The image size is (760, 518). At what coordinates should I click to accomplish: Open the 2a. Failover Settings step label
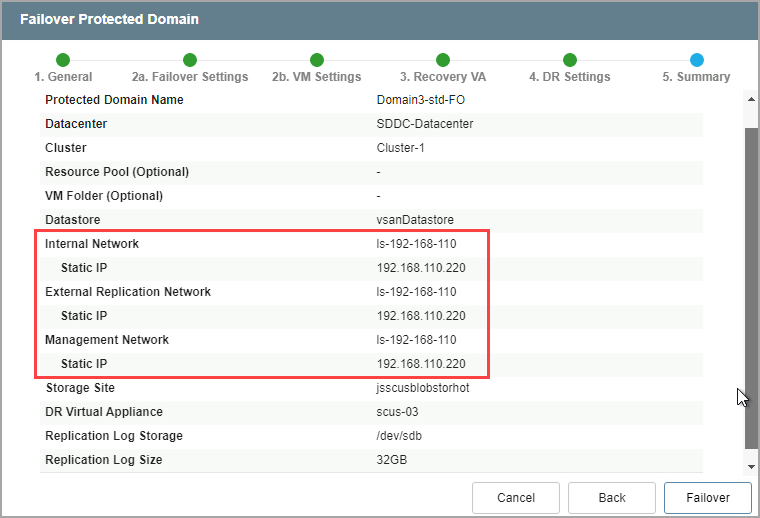(190, 77)
